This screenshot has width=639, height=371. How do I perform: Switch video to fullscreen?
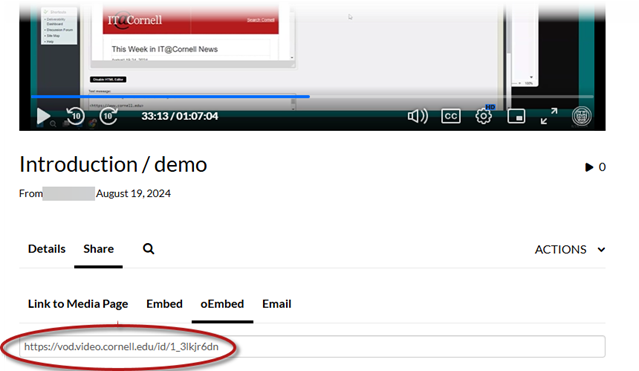(x=549, y=116)
